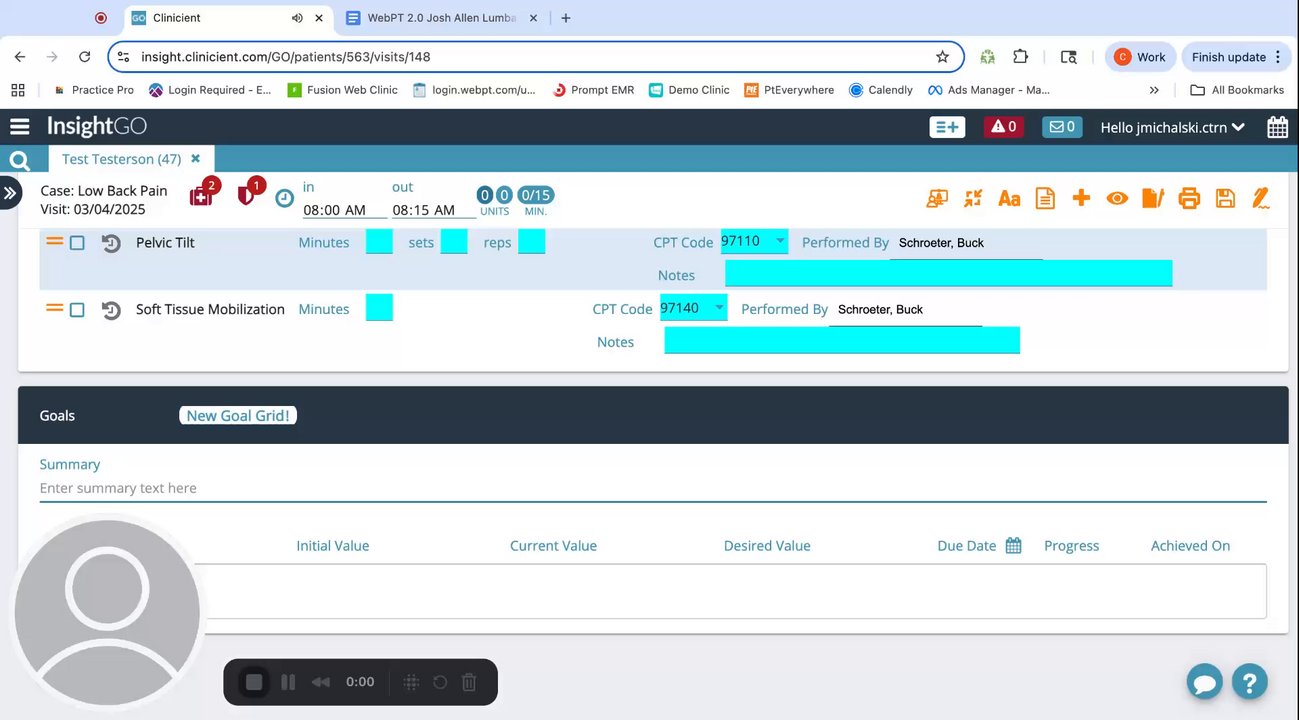Check the Pelvic Tilt checkbox
This screenshot has height=720, width=1299.
[77, 243]
